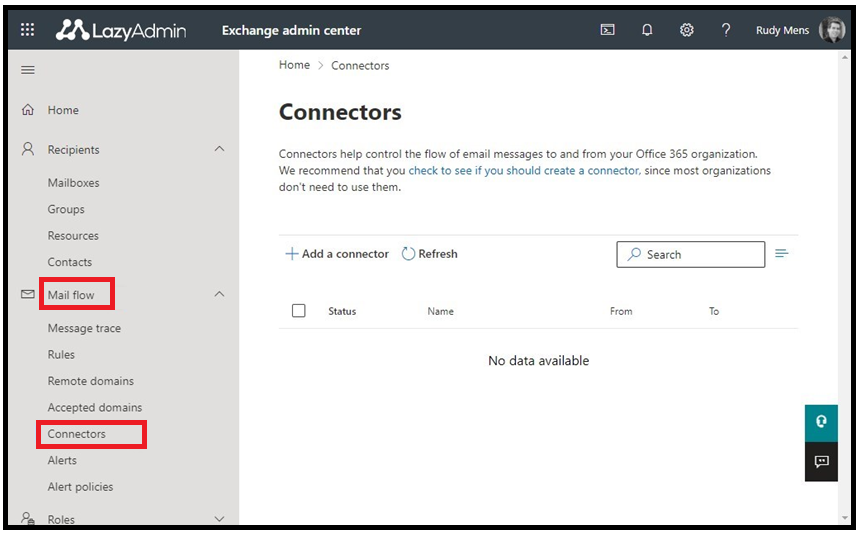Click the LazyAdmin logo
The image size is (859, 535).
(x=121, y=30)
